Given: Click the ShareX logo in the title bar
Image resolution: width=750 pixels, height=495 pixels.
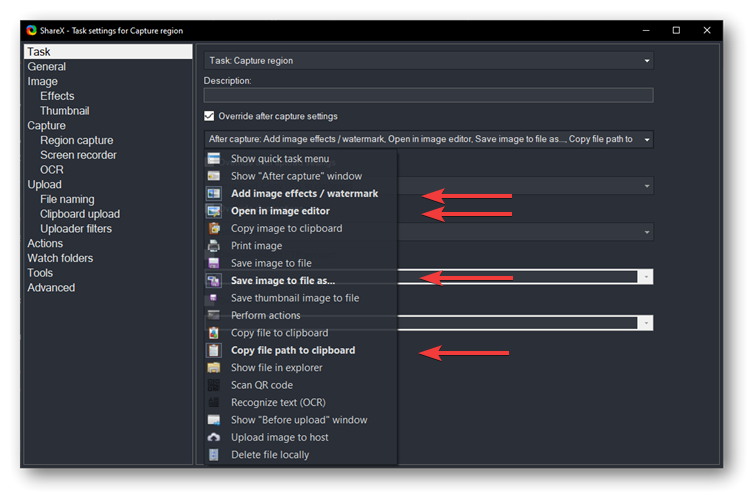Looking at the screenshot, I should (x=32, y=31).
